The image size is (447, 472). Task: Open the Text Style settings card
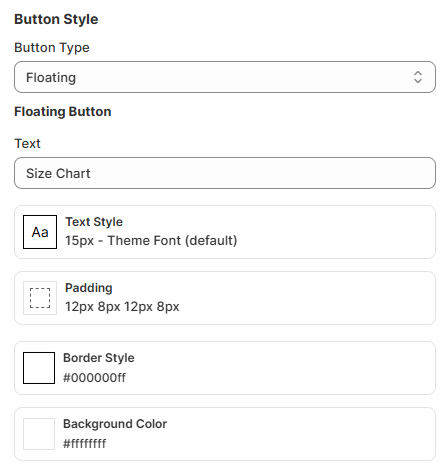(225, 232)
